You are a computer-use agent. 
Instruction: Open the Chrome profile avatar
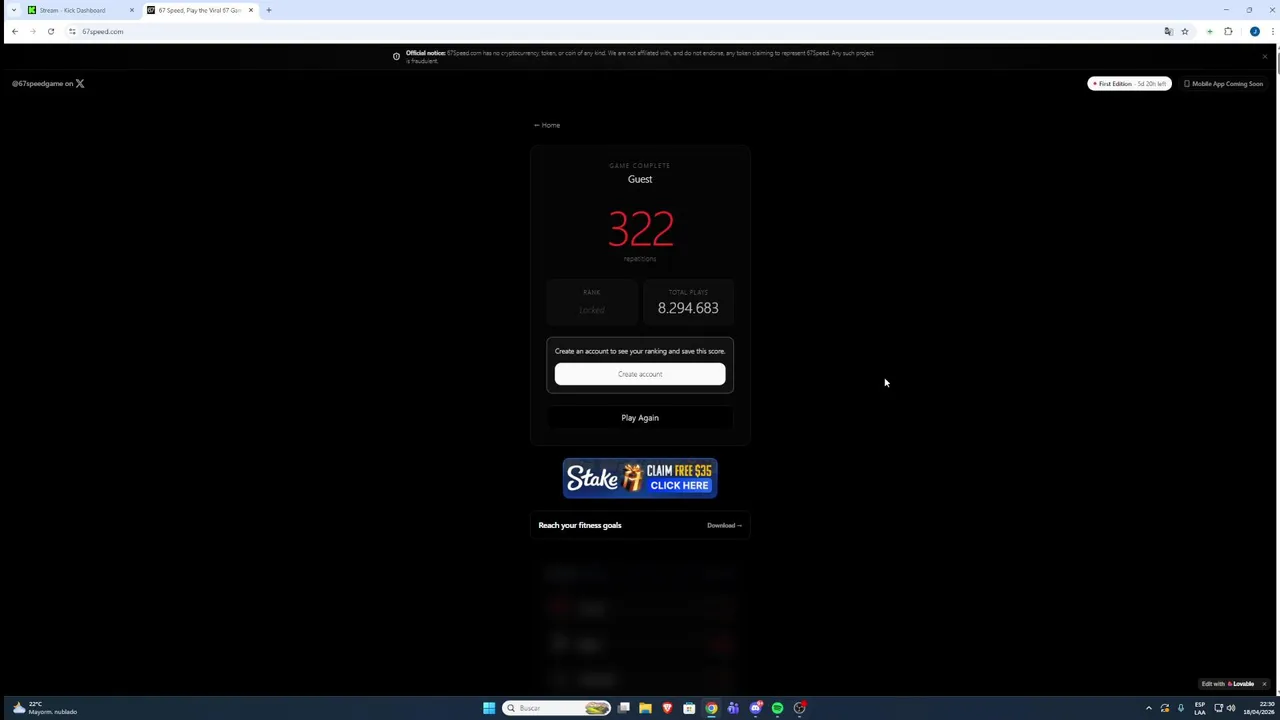click(1255, 31)
